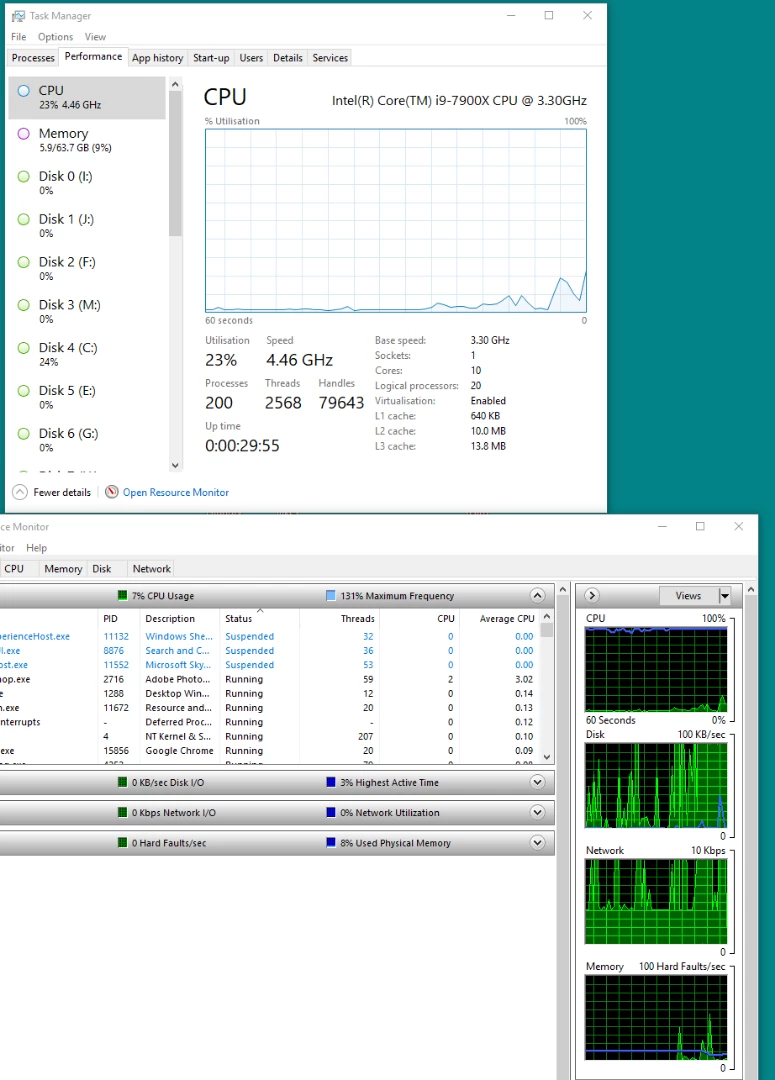Select the CPU ring icon in sidebar
Image resolution: width=775 pixels, height=1080 pixels.
click(24, 91)
